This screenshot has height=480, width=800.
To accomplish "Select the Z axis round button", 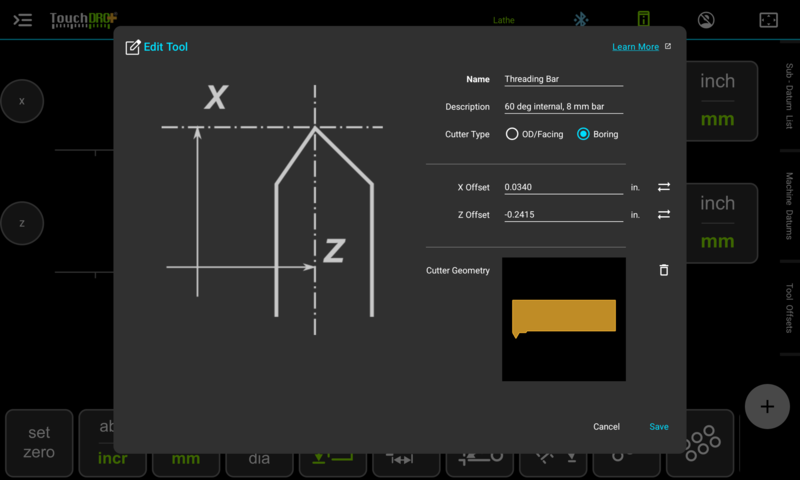I will [22, 223].
